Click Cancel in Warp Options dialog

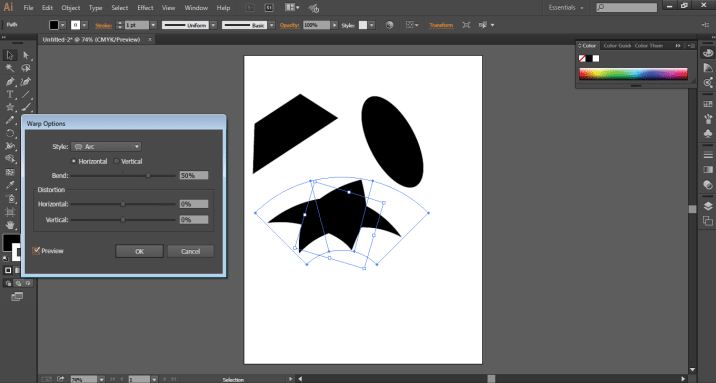click(190, 251)
